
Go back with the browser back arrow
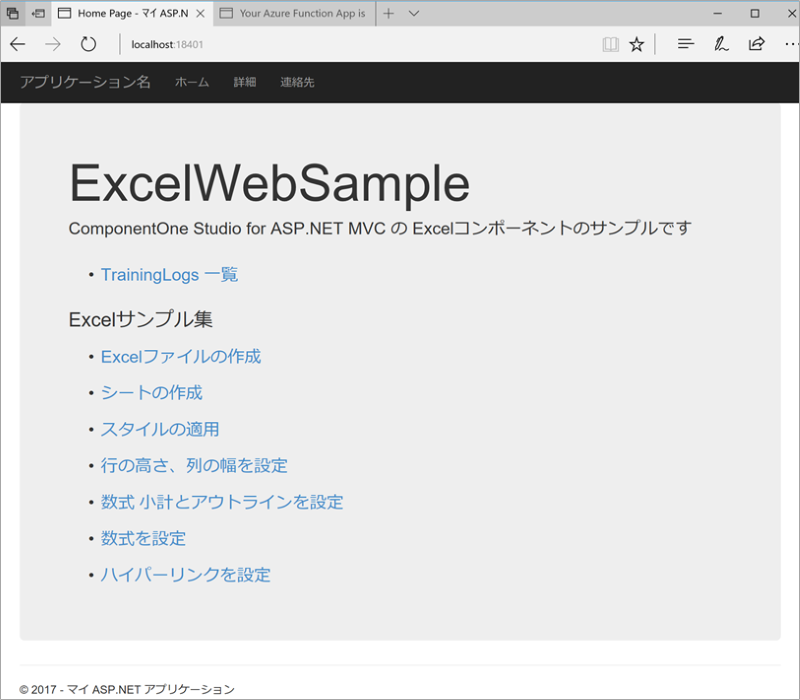coord(18,44)
